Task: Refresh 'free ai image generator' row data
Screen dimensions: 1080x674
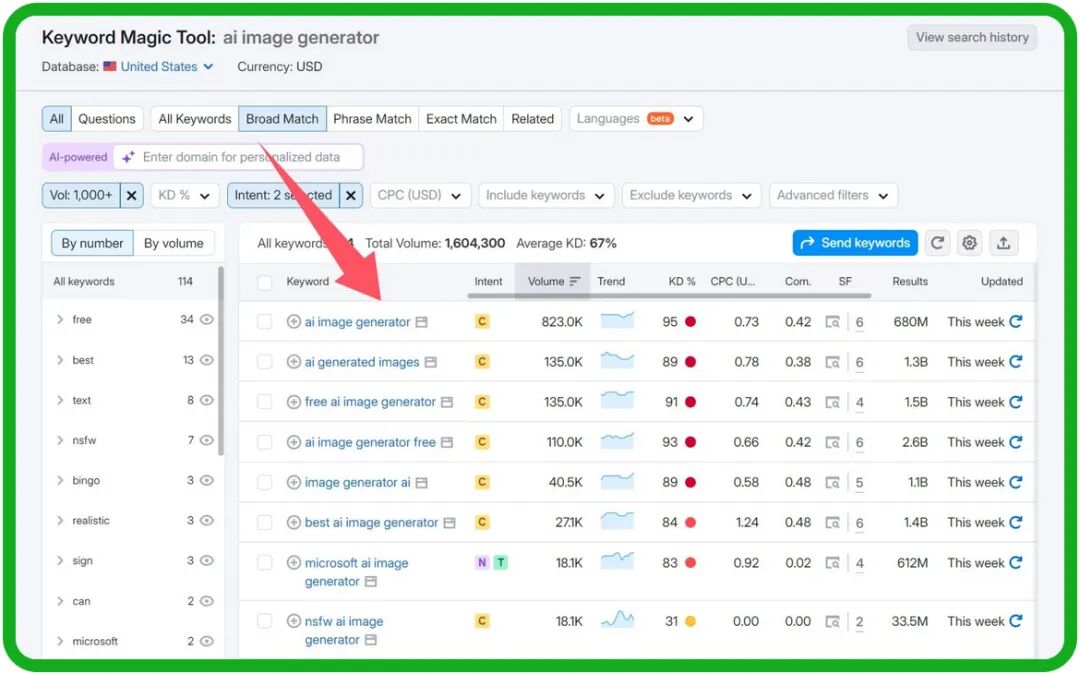Action: click(x=1016, y=402)
